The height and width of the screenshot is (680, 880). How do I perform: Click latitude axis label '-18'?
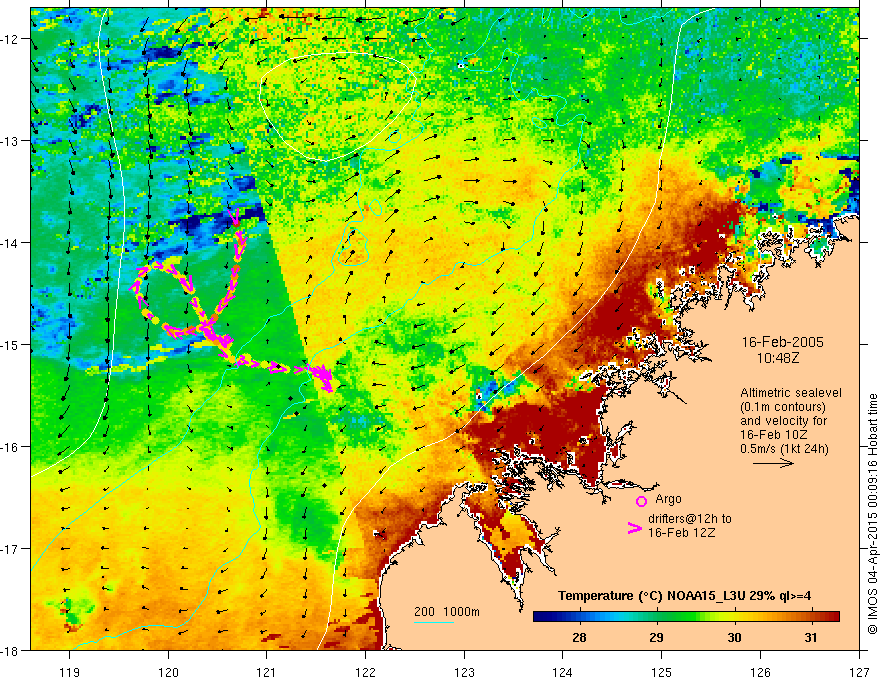click(12, 651)
